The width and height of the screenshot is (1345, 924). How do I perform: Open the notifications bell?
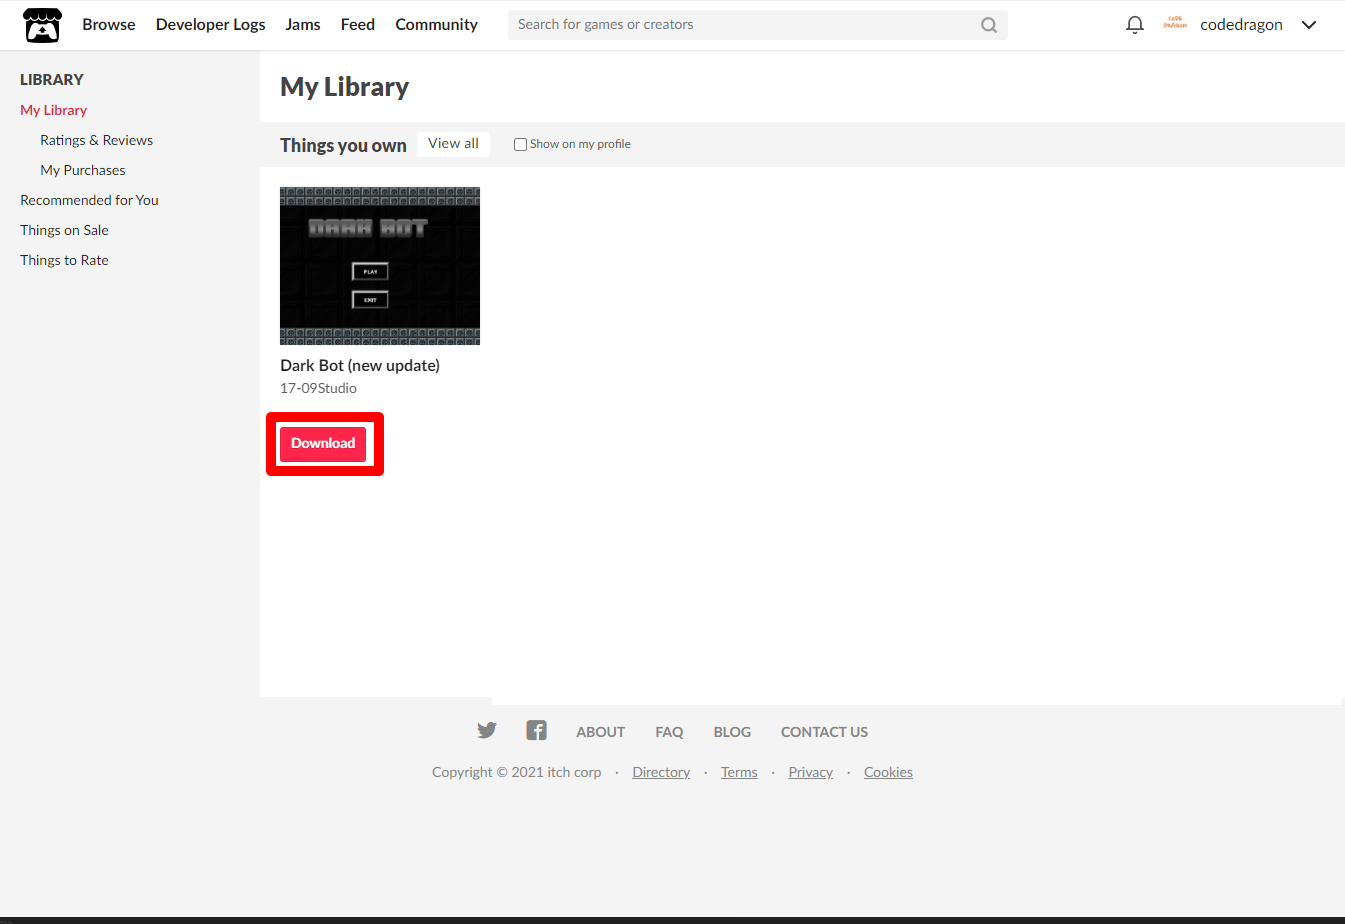click(1134, 25)
